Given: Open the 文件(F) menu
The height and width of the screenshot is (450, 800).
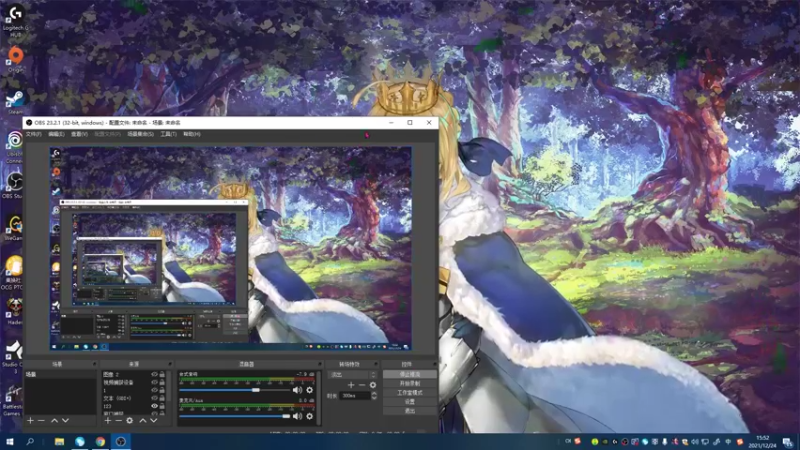Looking at the screenshot, I should tap(33, 134).
